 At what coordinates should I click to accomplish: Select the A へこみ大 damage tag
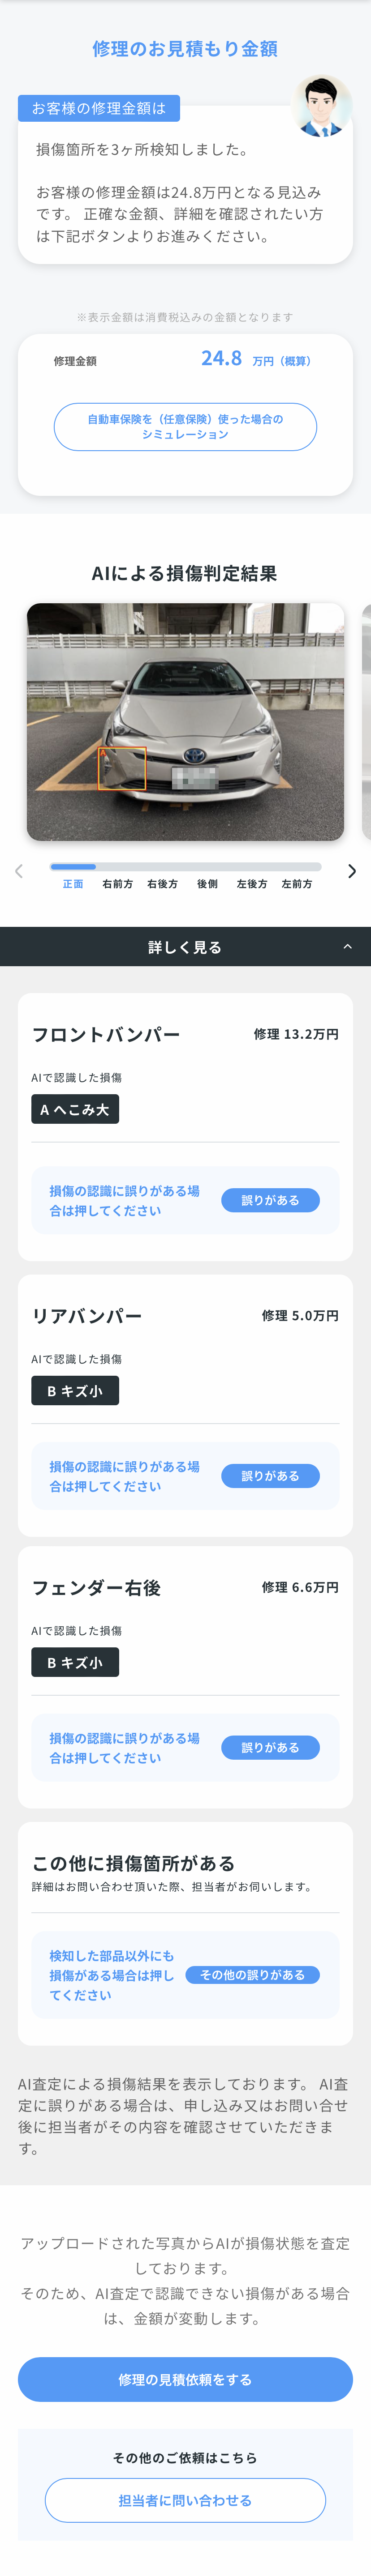75,1109
